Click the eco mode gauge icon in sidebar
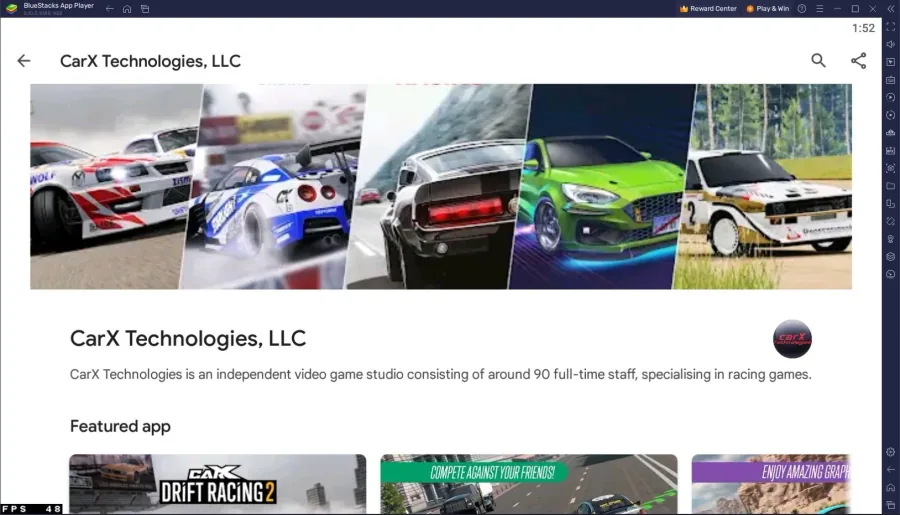This screenshot has width=900, height=515. [x=890, y=274]
